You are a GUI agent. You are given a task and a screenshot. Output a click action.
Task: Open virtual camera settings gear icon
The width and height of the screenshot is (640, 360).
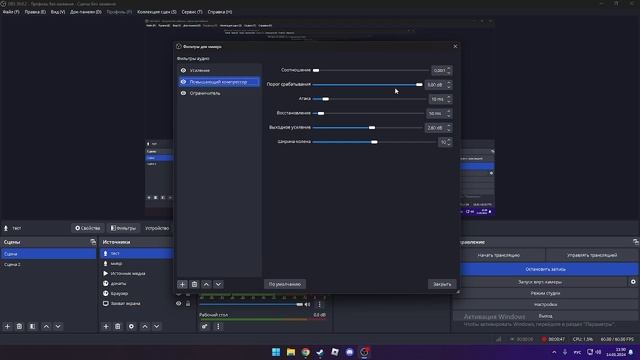pyautogui.click(x=633, y=282)
